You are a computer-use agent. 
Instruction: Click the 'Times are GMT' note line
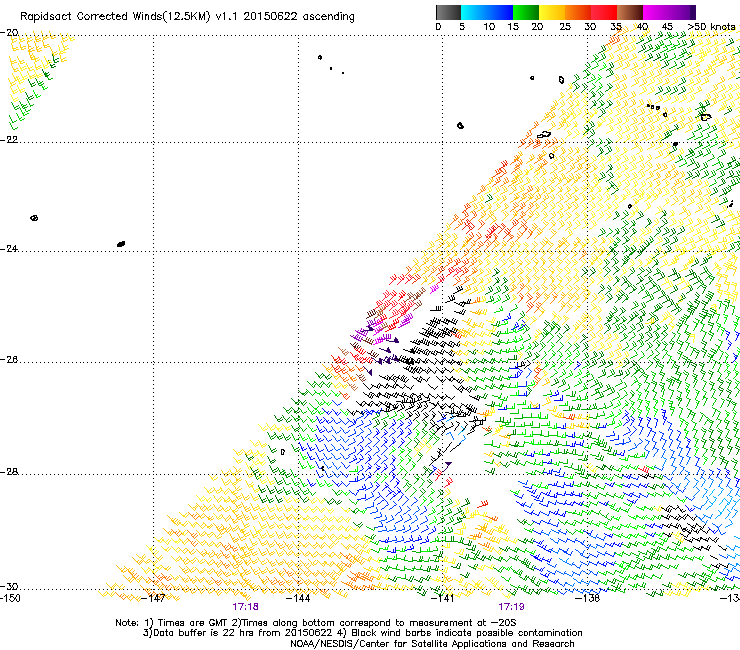pyautogui.click(x=316, y=623)
